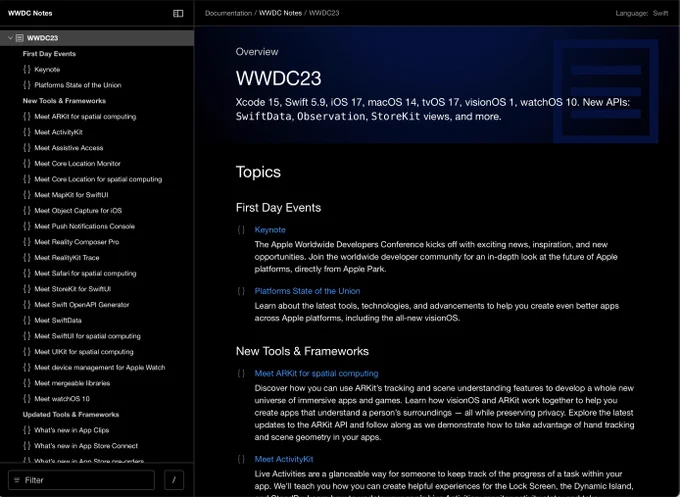Click the Swift language label at top right
Viewport: 680px width, 497px height.
click(x=660, y=13)
